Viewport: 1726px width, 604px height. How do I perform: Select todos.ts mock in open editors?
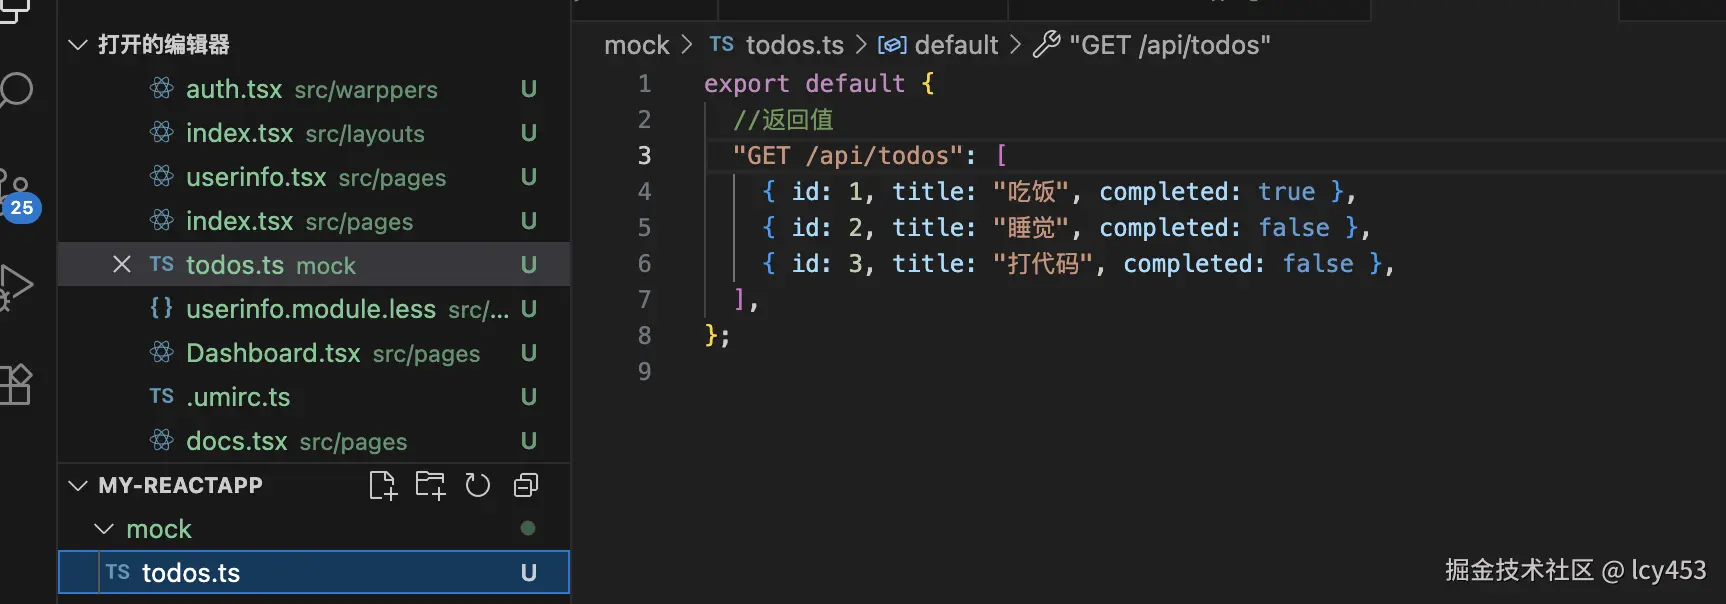tap(314, 265)
